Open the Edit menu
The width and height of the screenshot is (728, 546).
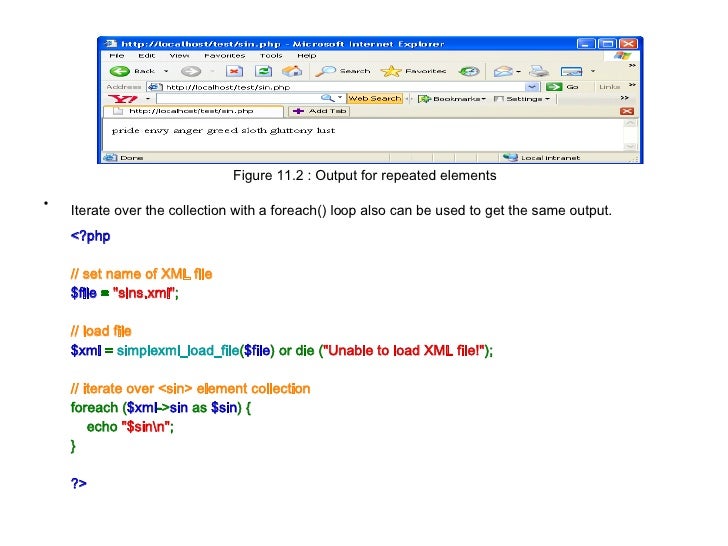pyautogui.click(x=147, y=55)
